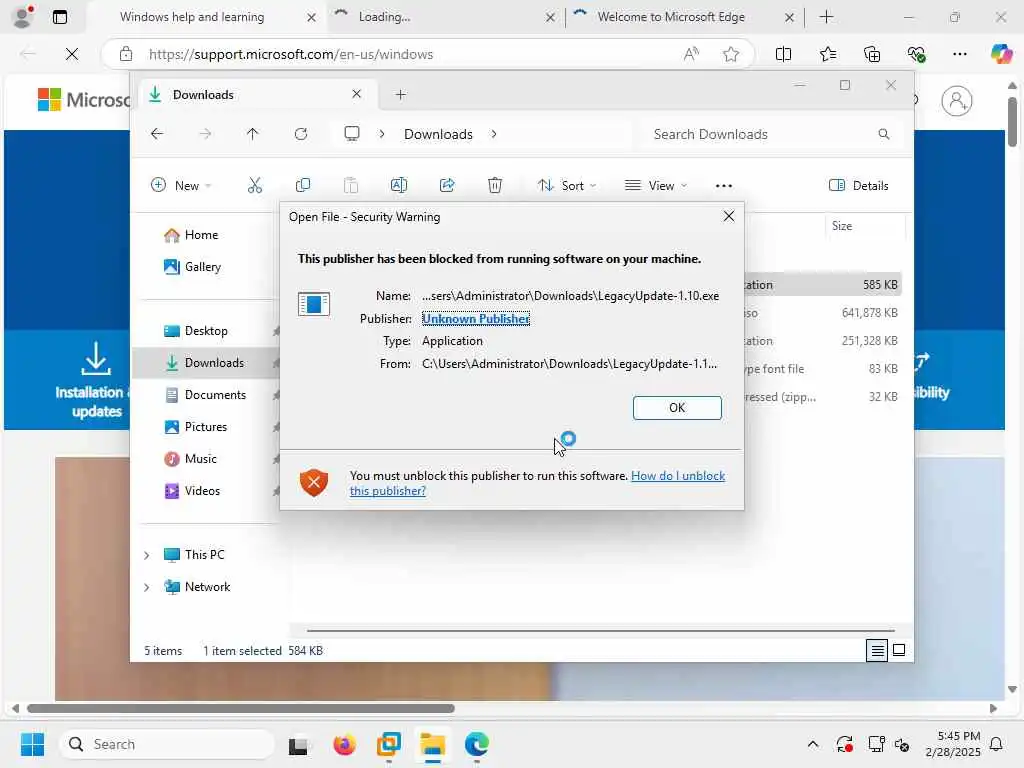Click the Delete trash icon in Explorer

tap(495, 185)
